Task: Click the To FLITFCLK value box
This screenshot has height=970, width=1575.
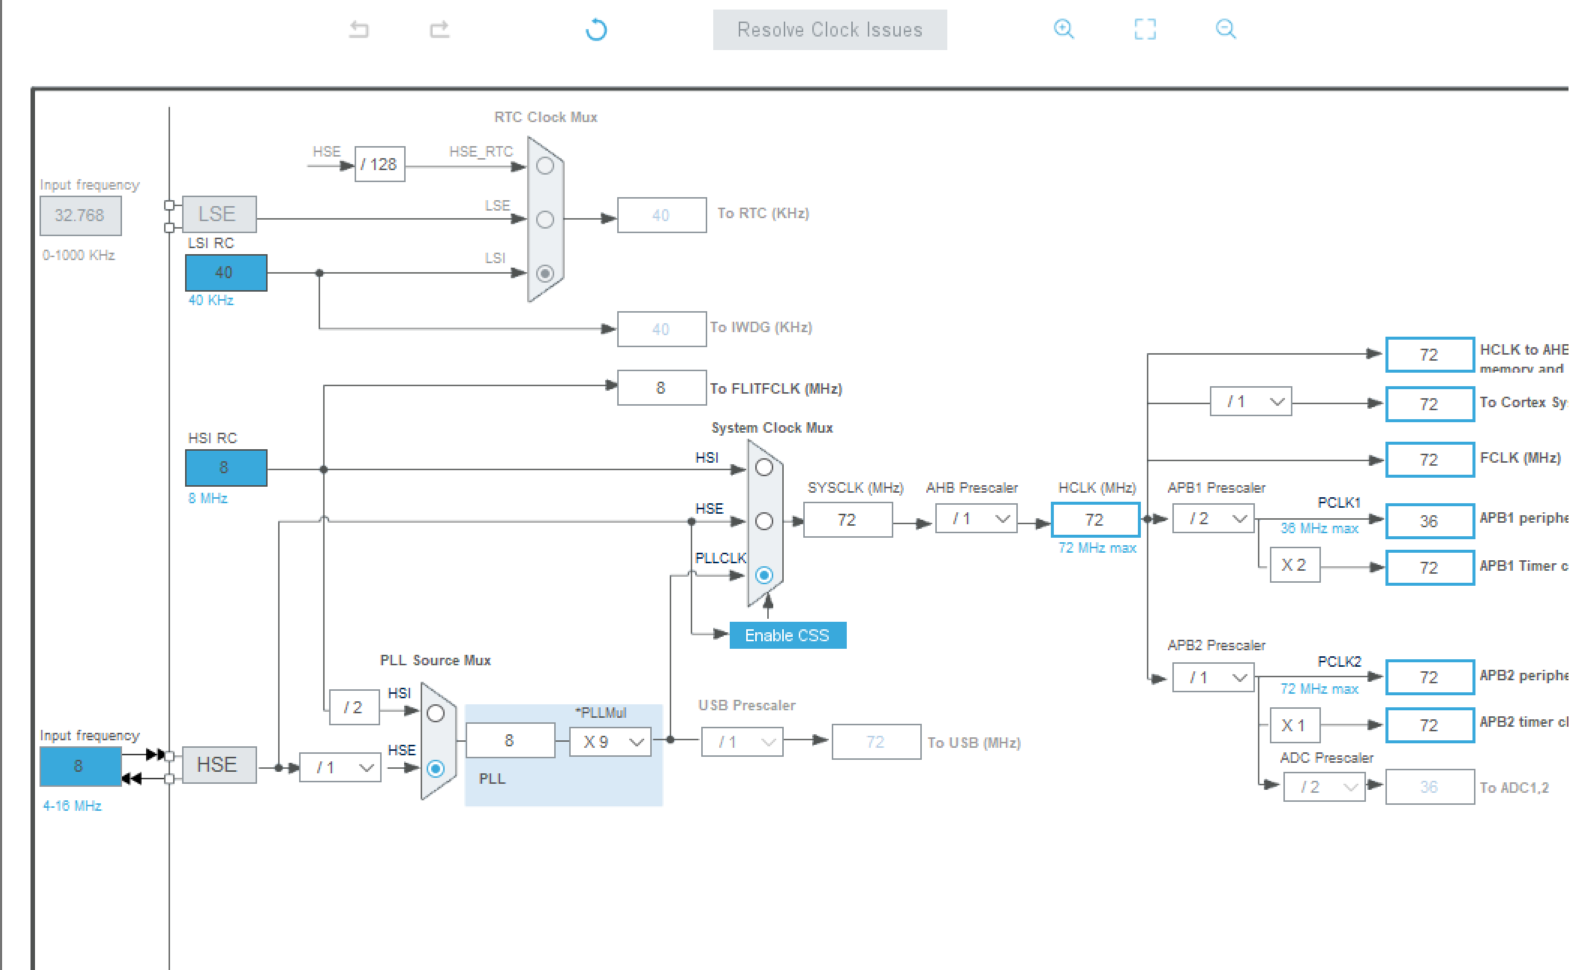Action: [x=661, y=388]
